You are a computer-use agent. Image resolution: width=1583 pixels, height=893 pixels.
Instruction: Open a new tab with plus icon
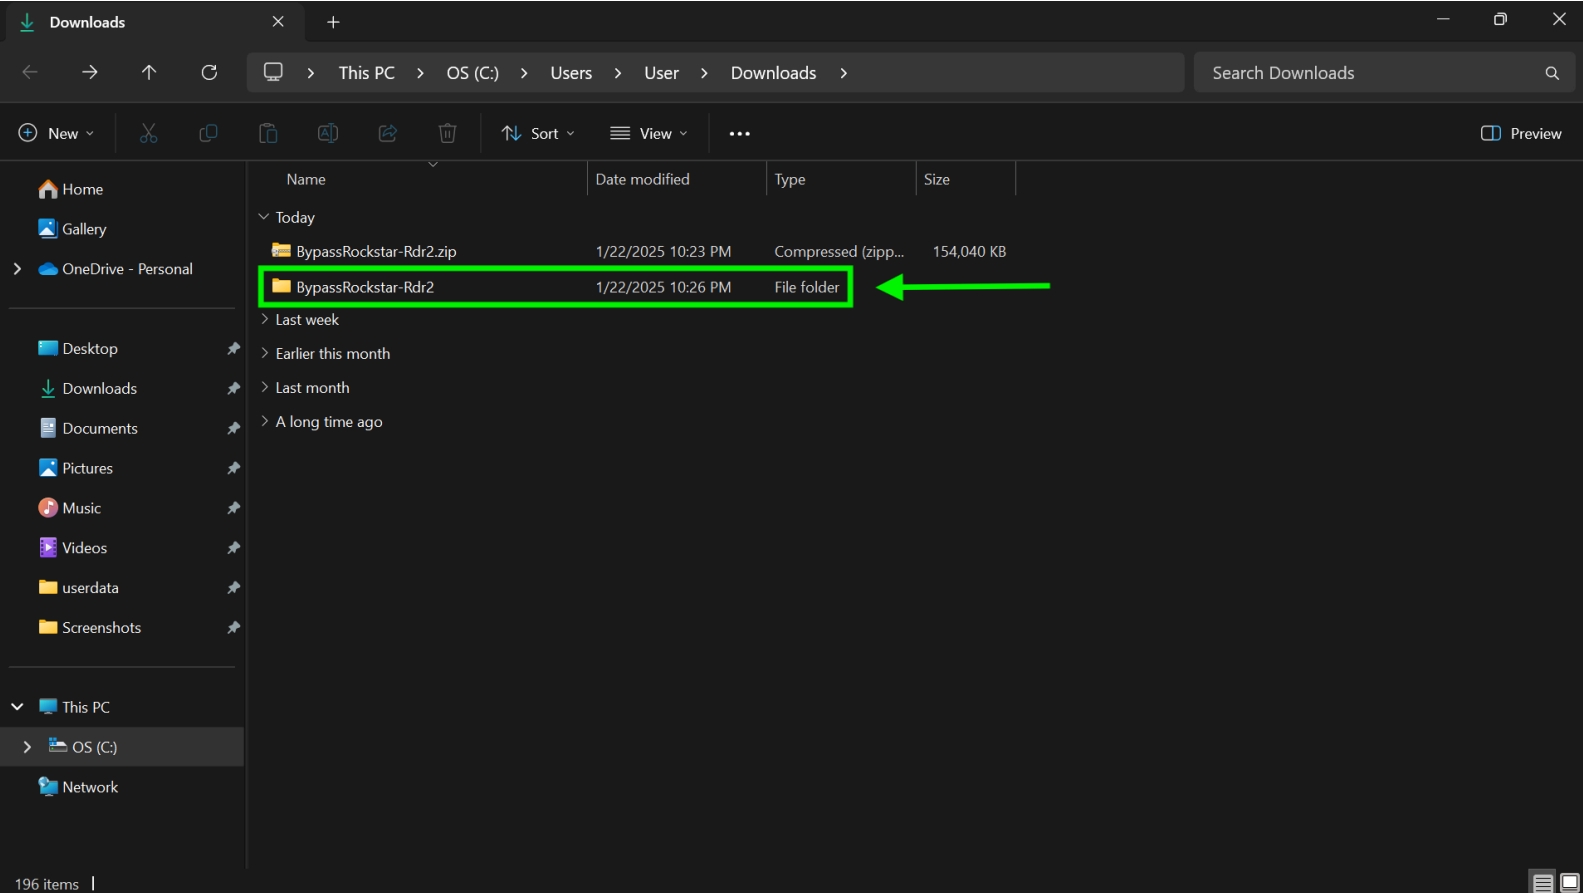[x=333, y=22]
